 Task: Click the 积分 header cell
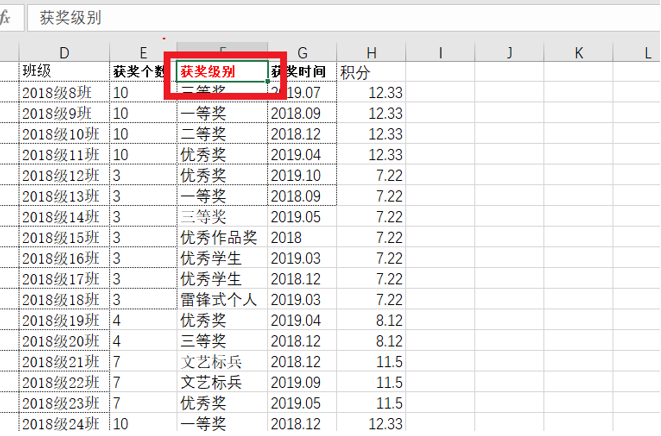[371, 72]
